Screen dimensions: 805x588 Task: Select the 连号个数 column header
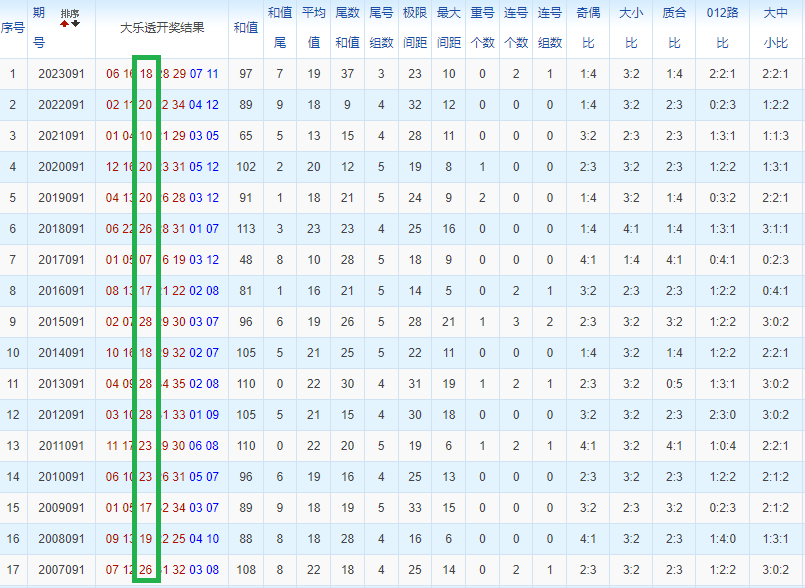point(516,28)
